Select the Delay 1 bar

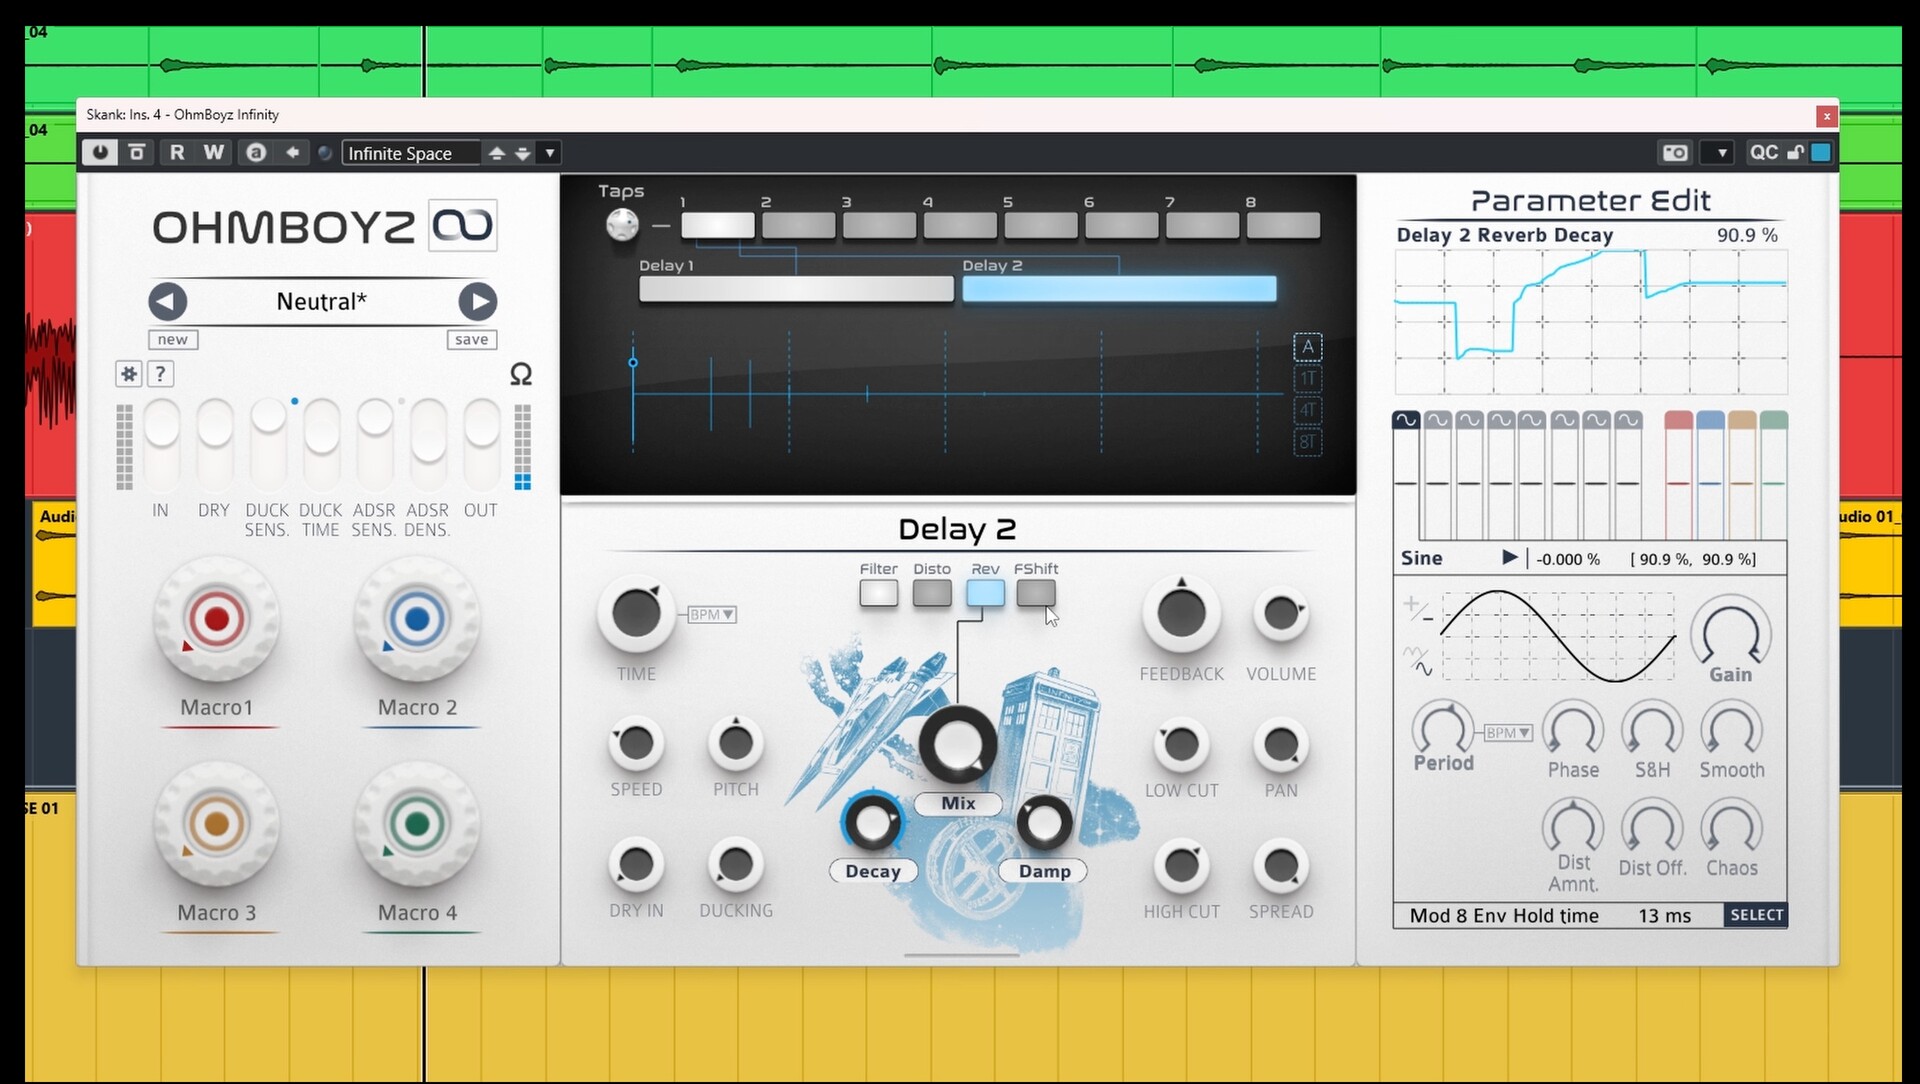(796, 289)
